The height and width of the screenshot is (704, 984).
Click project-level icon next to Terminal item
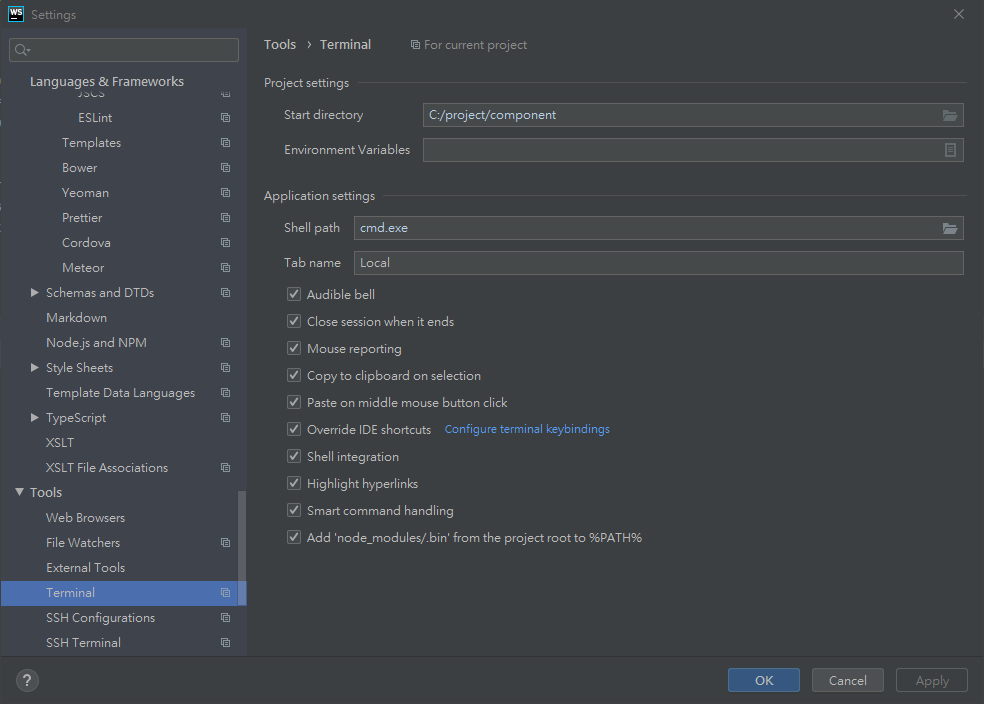225,593
